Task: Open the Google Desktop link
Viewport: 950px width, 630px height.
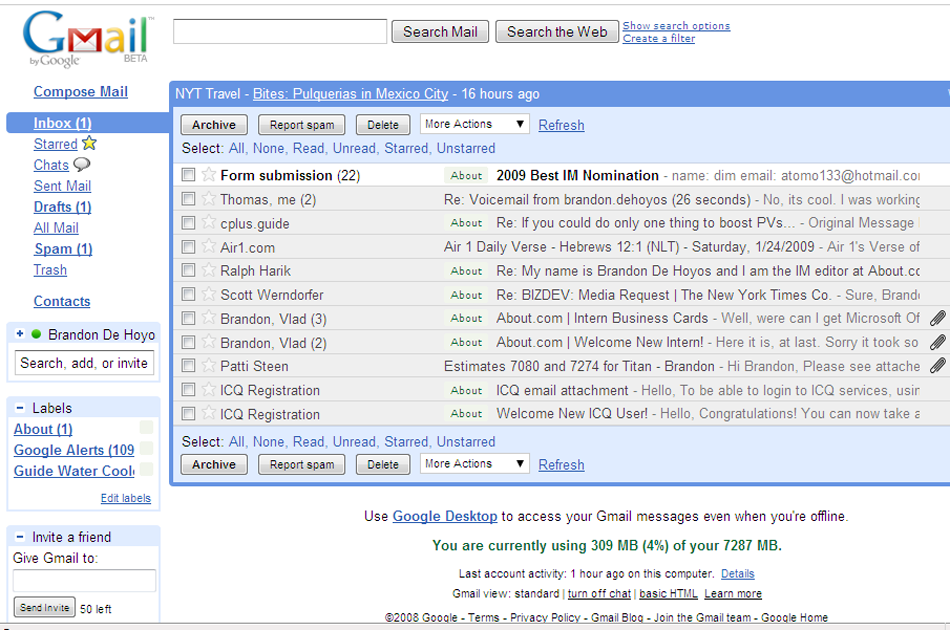Action: click(445, 516)
